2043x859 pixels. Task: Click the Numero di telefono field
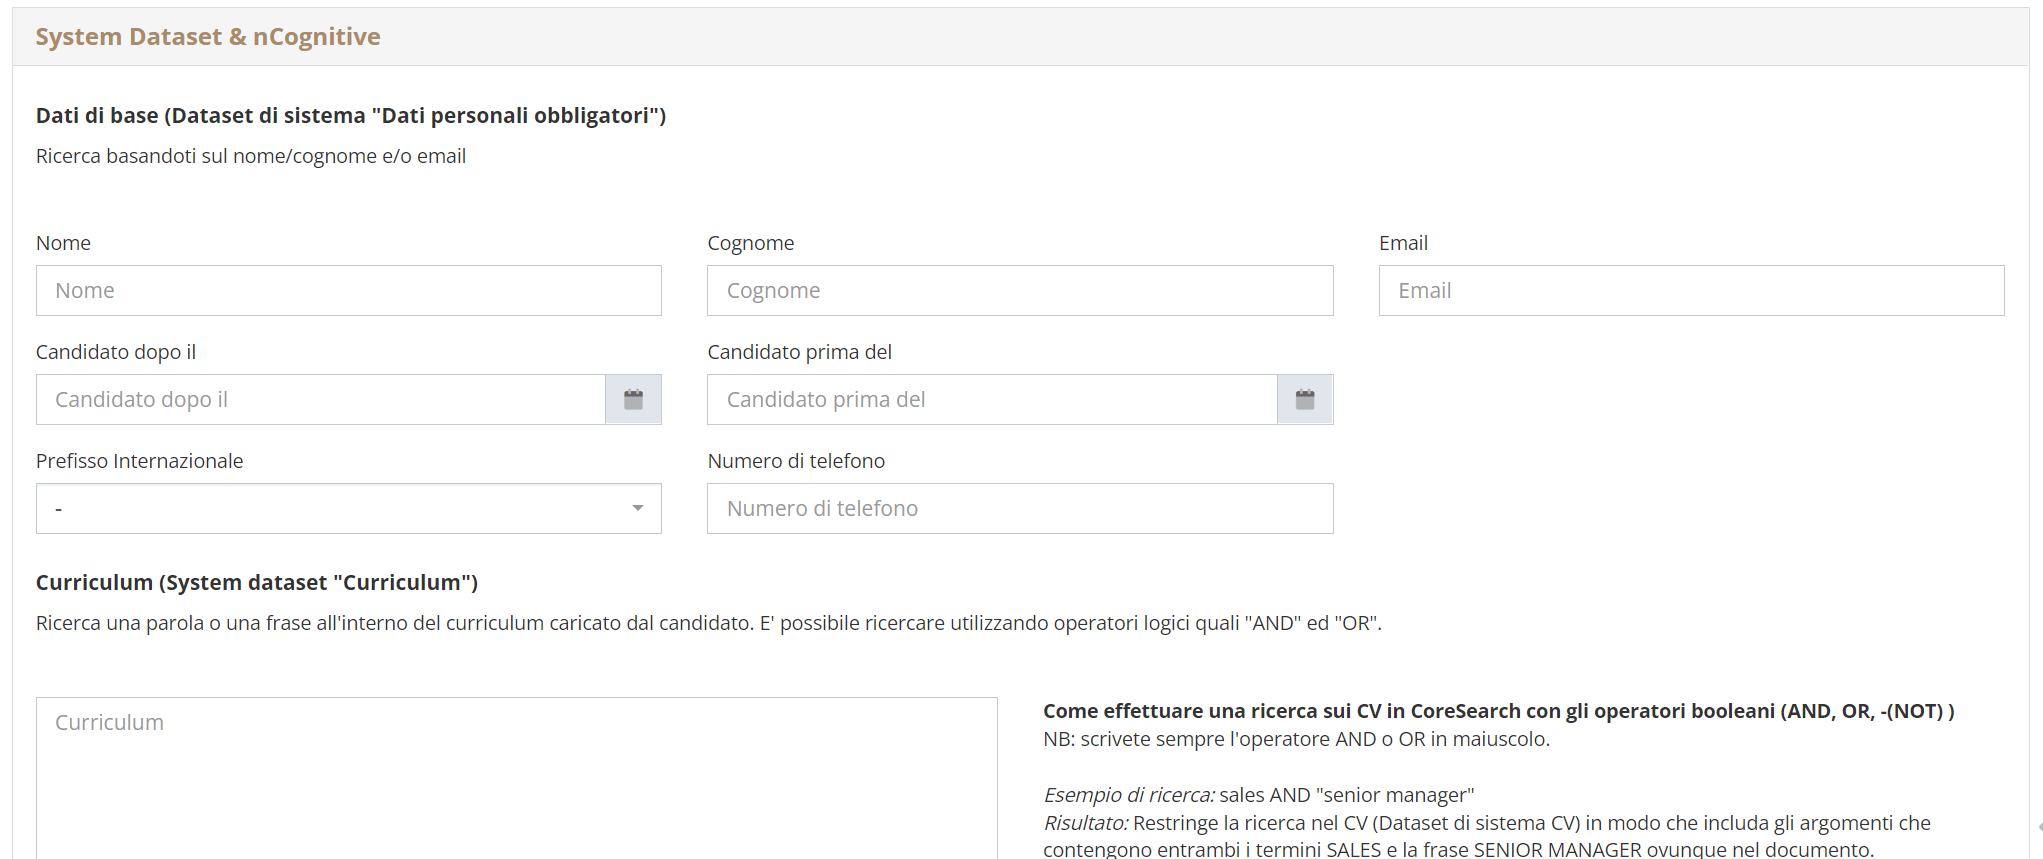tap(1020, 509)
